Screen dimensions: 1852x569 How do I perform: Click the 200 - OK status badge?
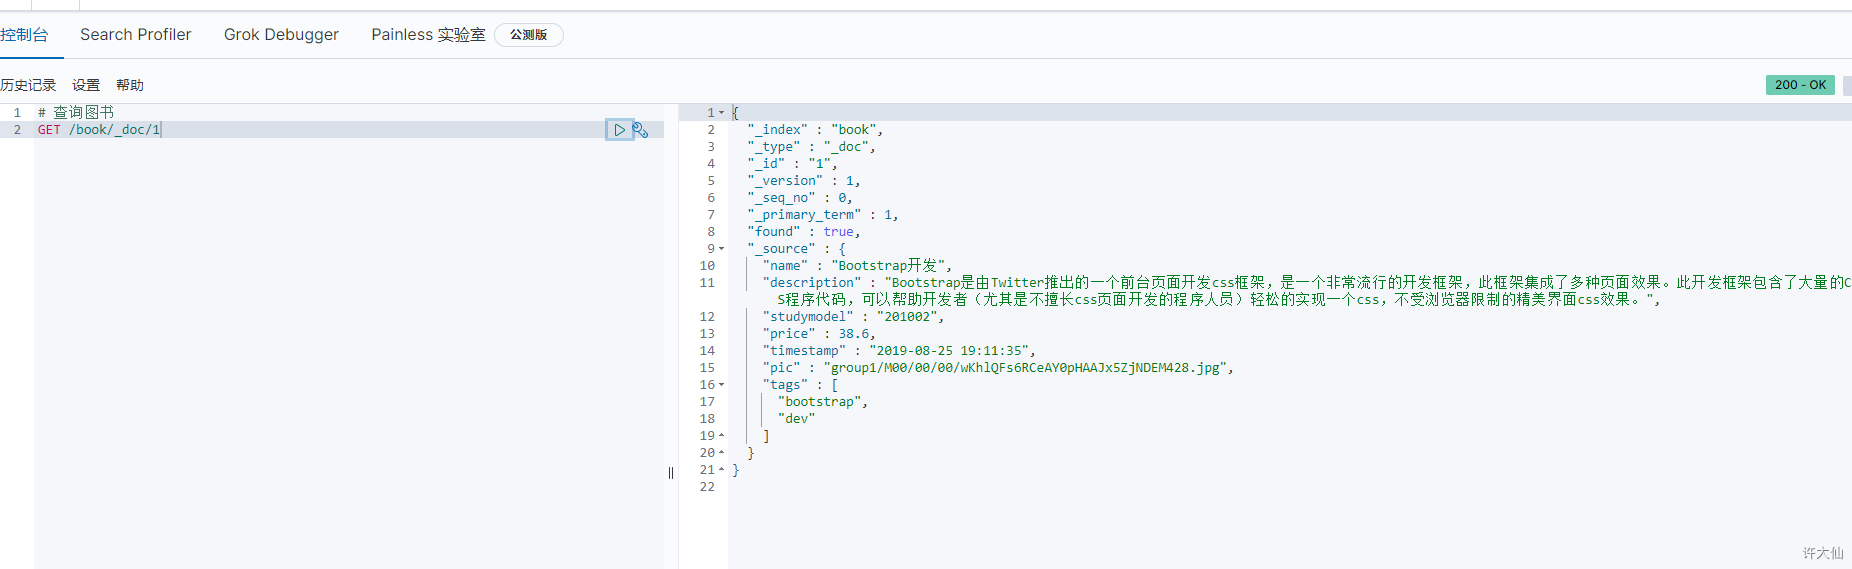click(x=1800, y=85)
